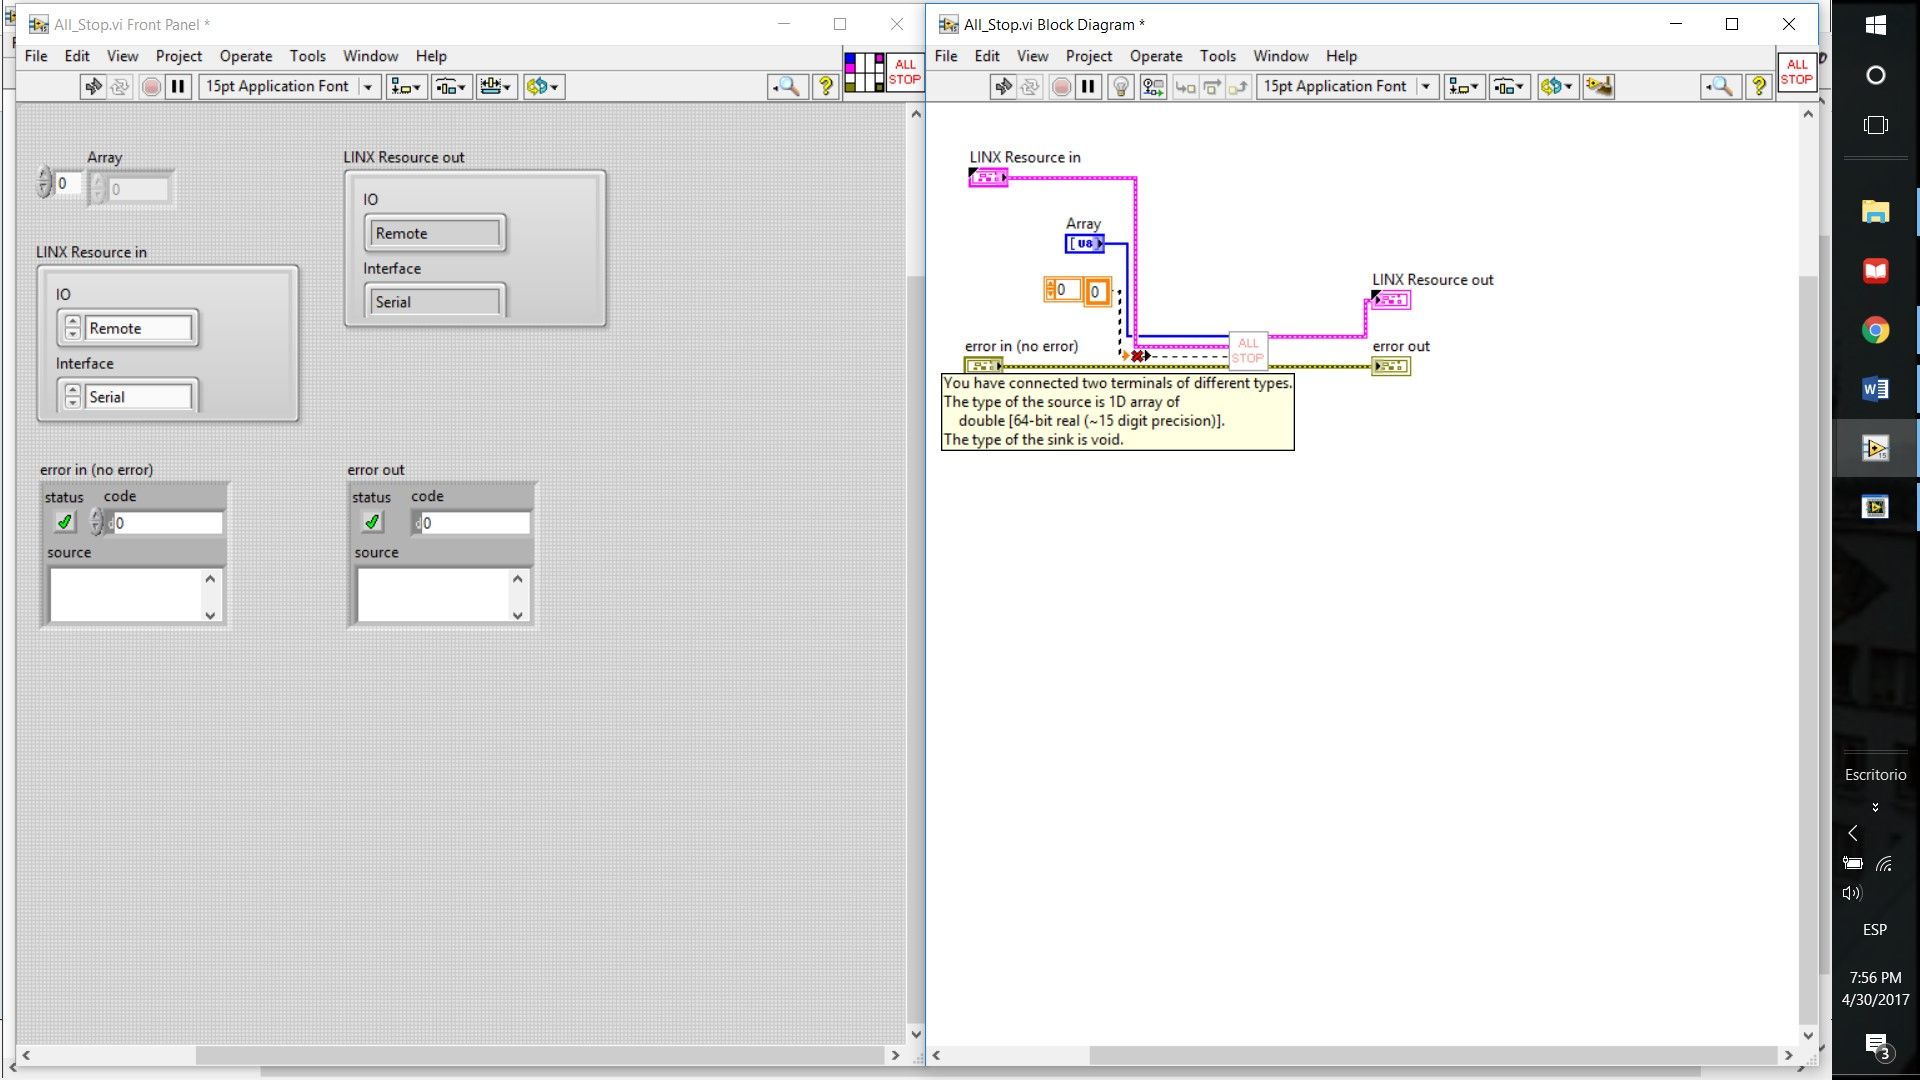Viewport: 1920px width, 1080px height.
Task: Open the Align Objects dropdown
Action: (1463, 87)
